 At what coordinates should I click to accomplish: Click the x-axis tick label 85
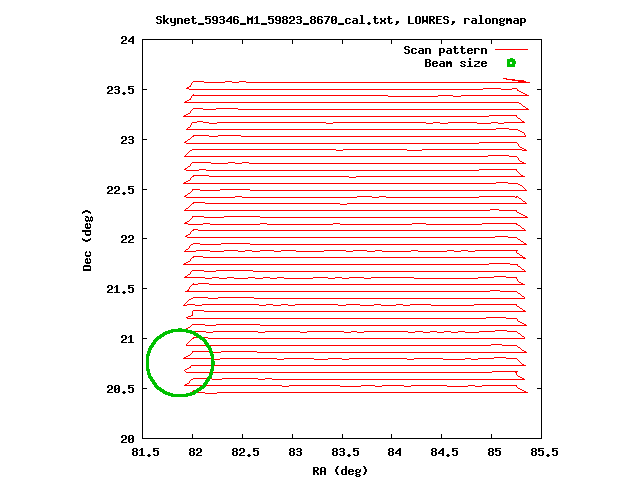(494, 452)
